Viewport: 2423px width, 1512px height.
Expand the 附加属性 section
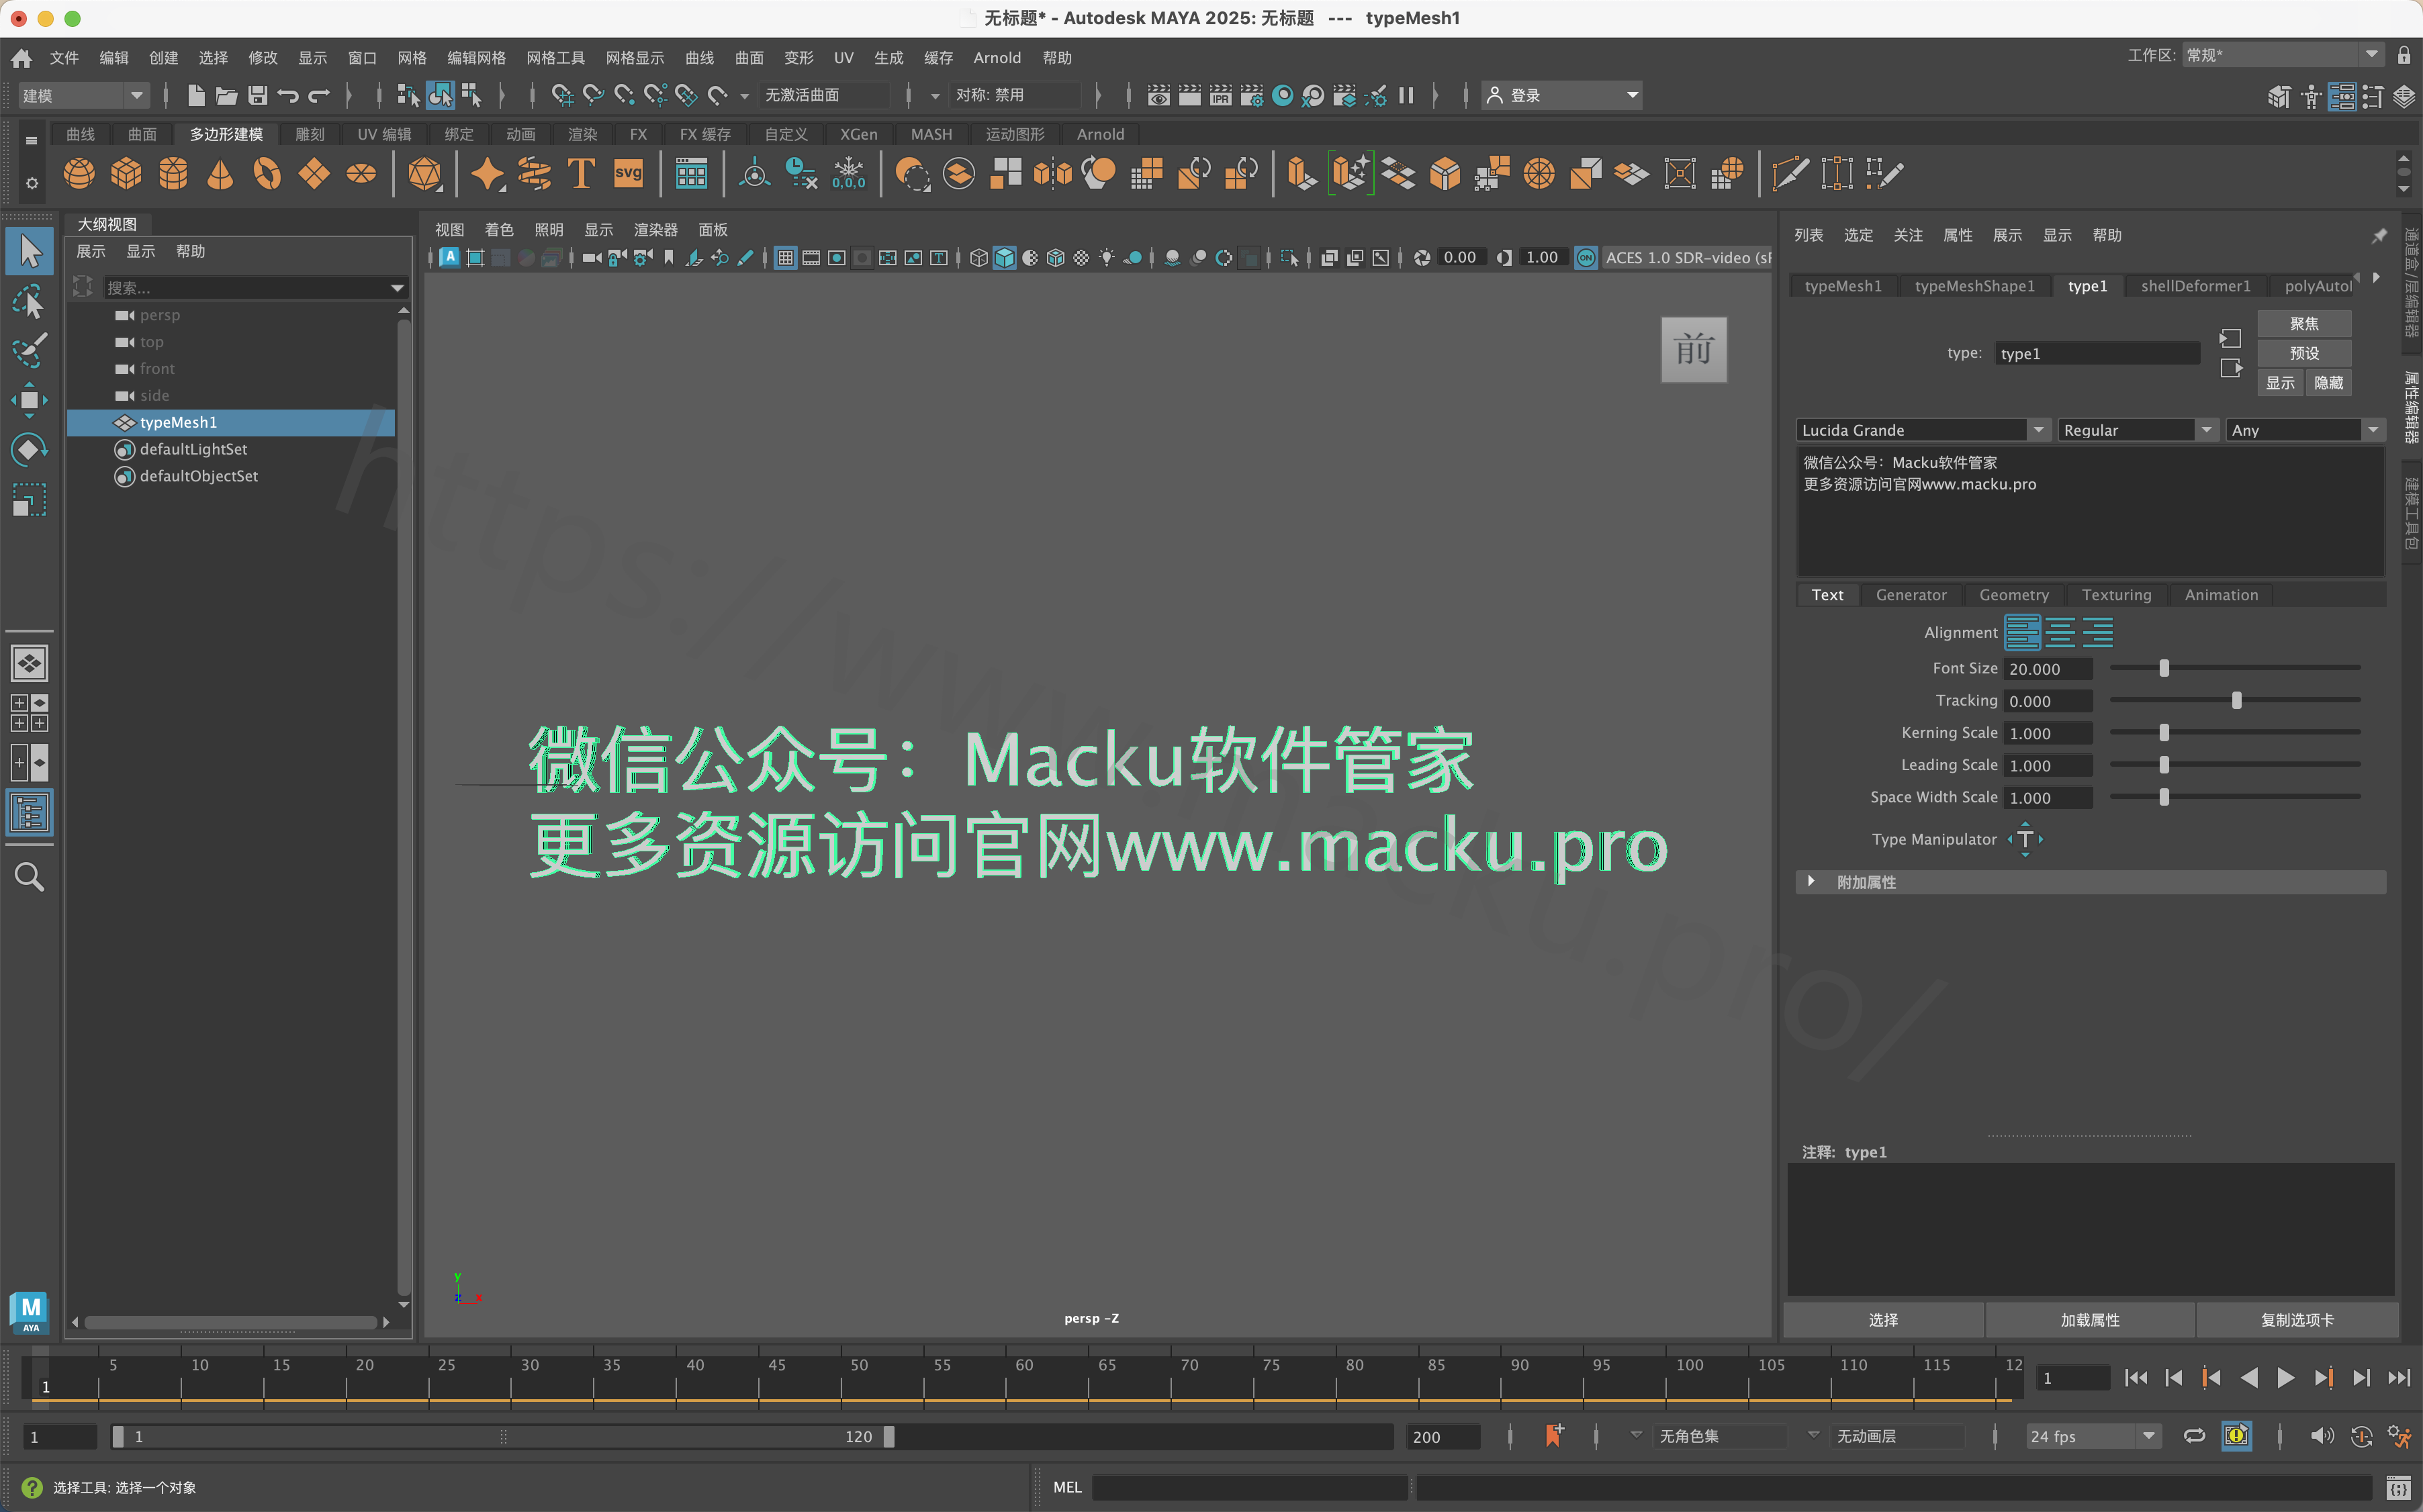tap(2091, 882)
